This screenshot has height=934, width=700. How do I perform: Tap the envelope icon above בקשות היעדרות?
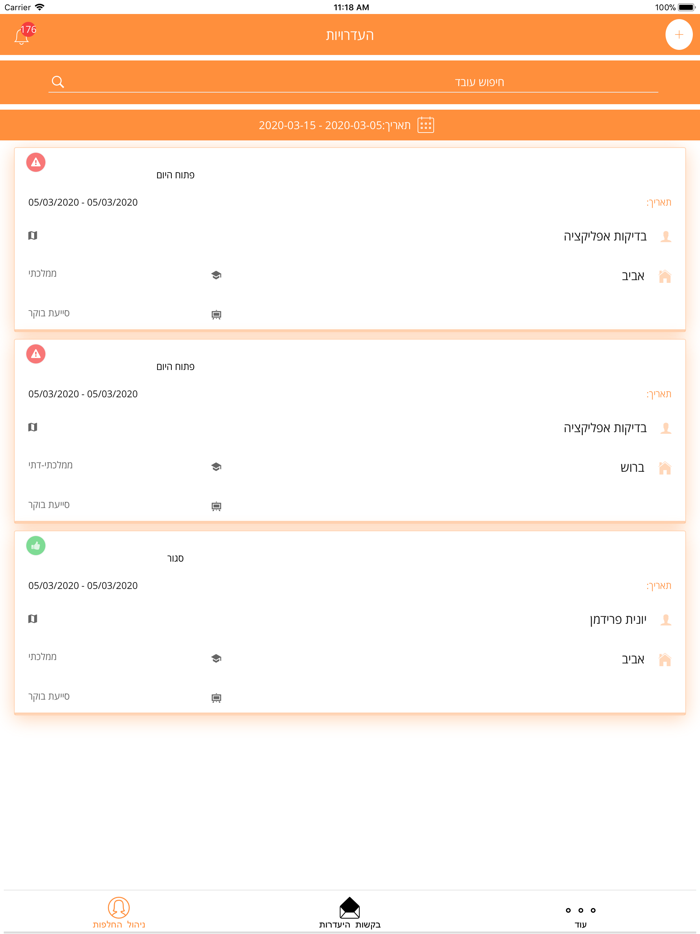point(349,905)
